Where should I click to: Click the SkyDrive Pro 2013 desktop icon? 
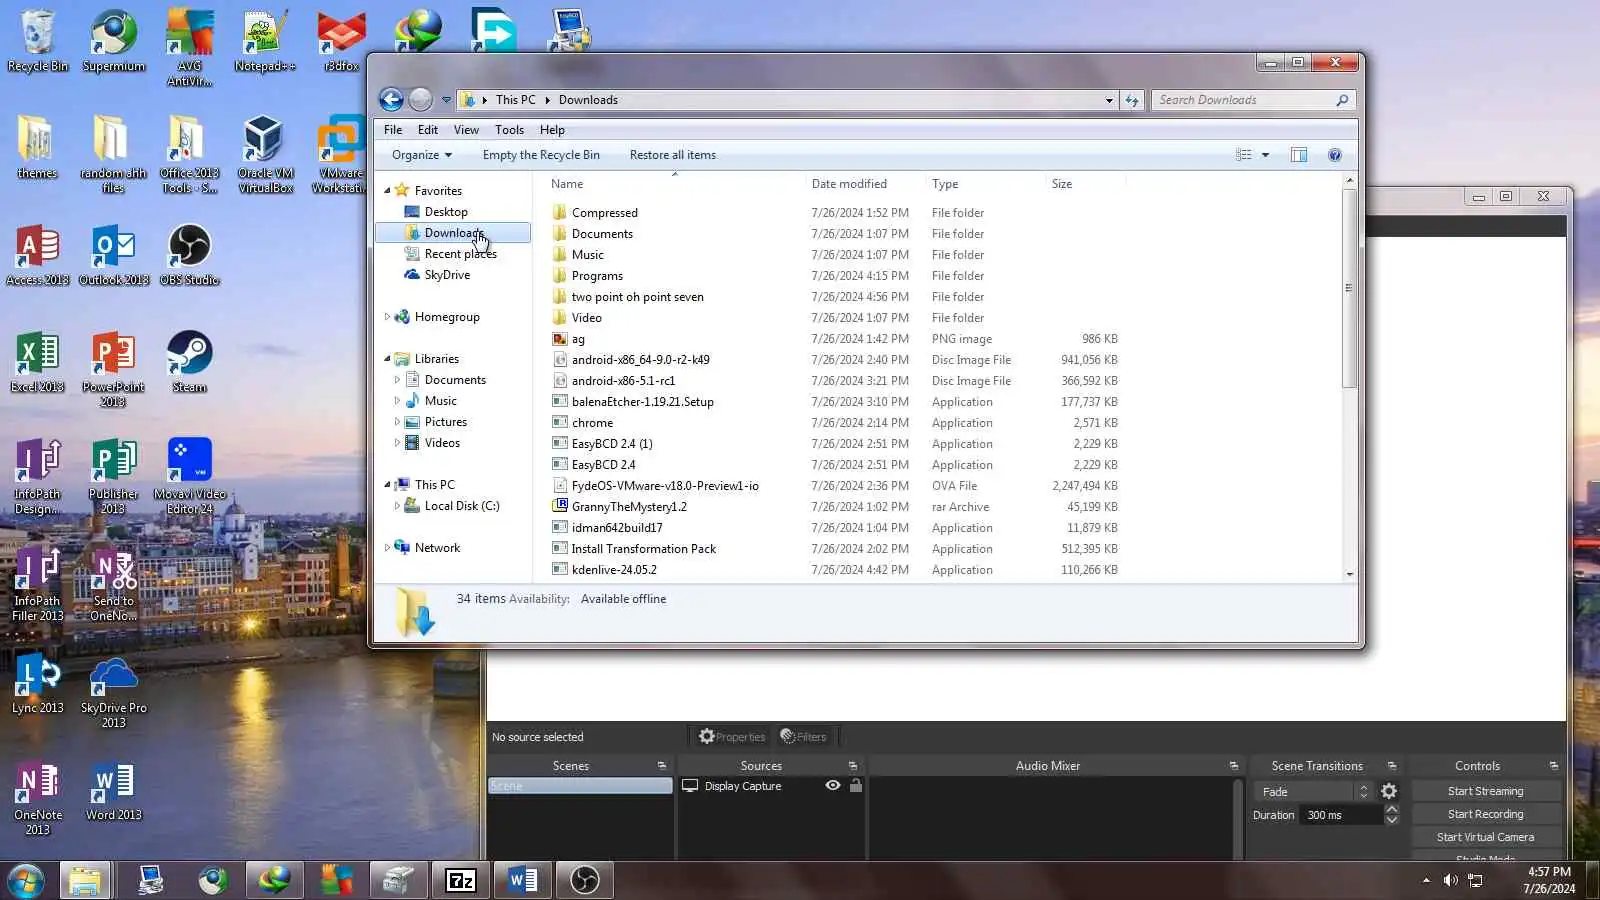point(114,690)
